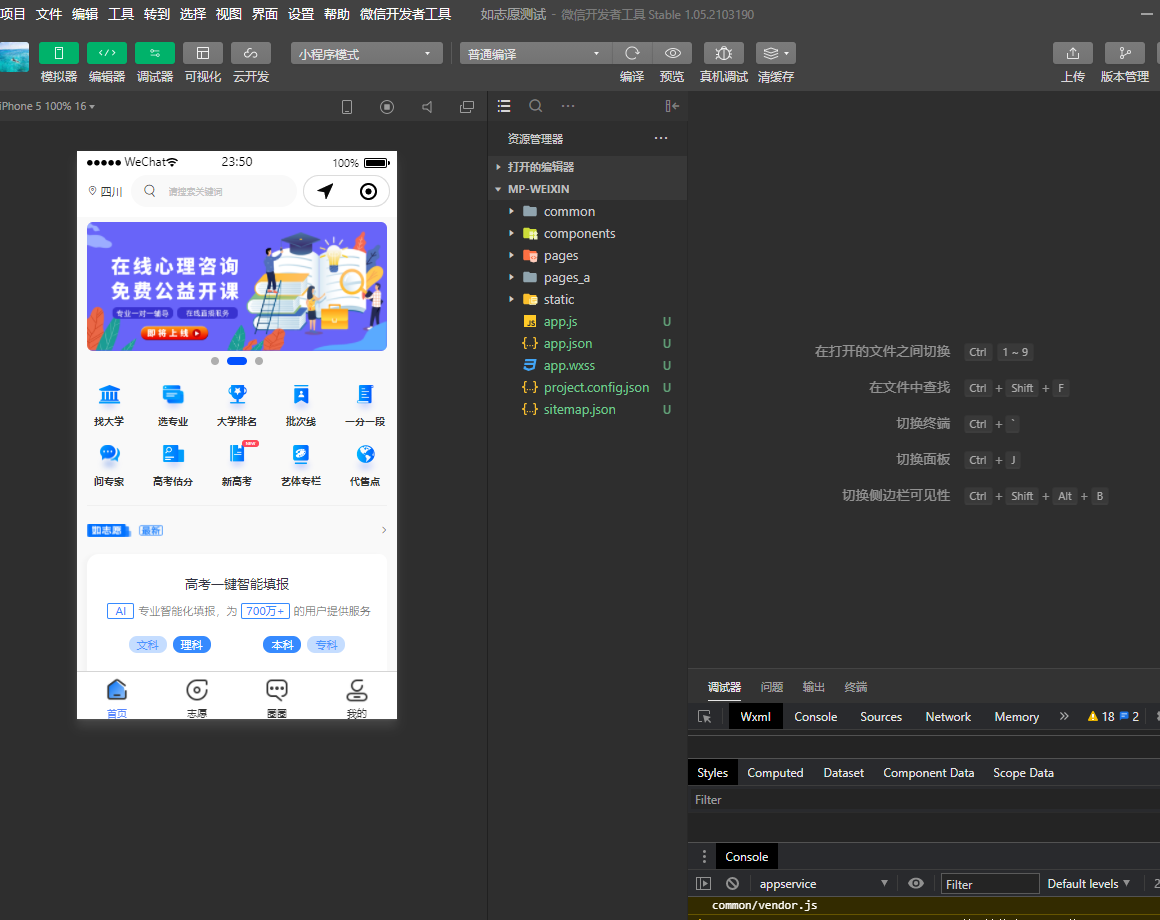Switch to the Console devtools tab
The width and height of the screenshot is (1160, 920).
point(815,717)
